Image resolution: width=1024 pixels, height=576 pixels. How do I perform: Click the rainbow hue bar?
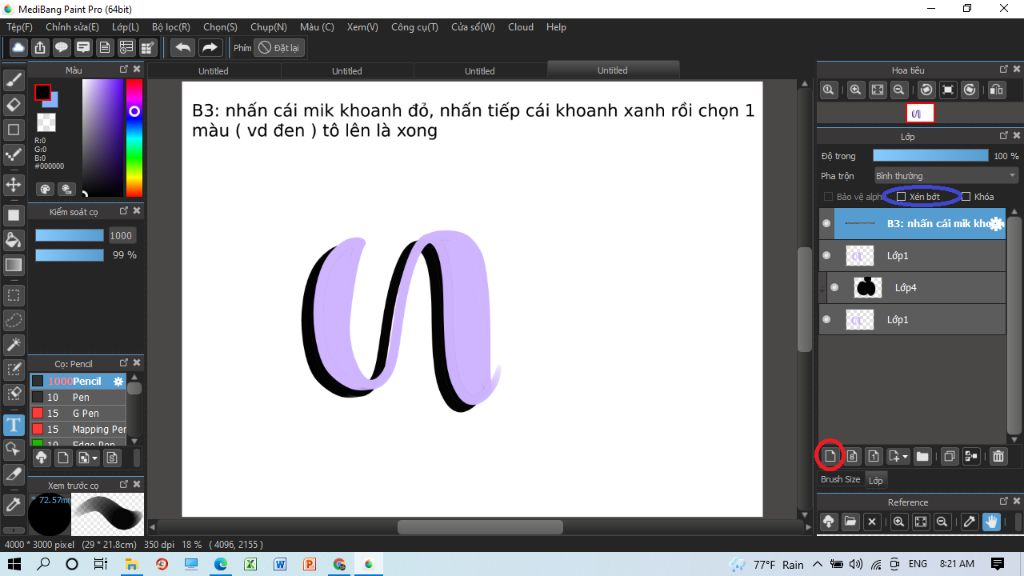coord(134,138)
